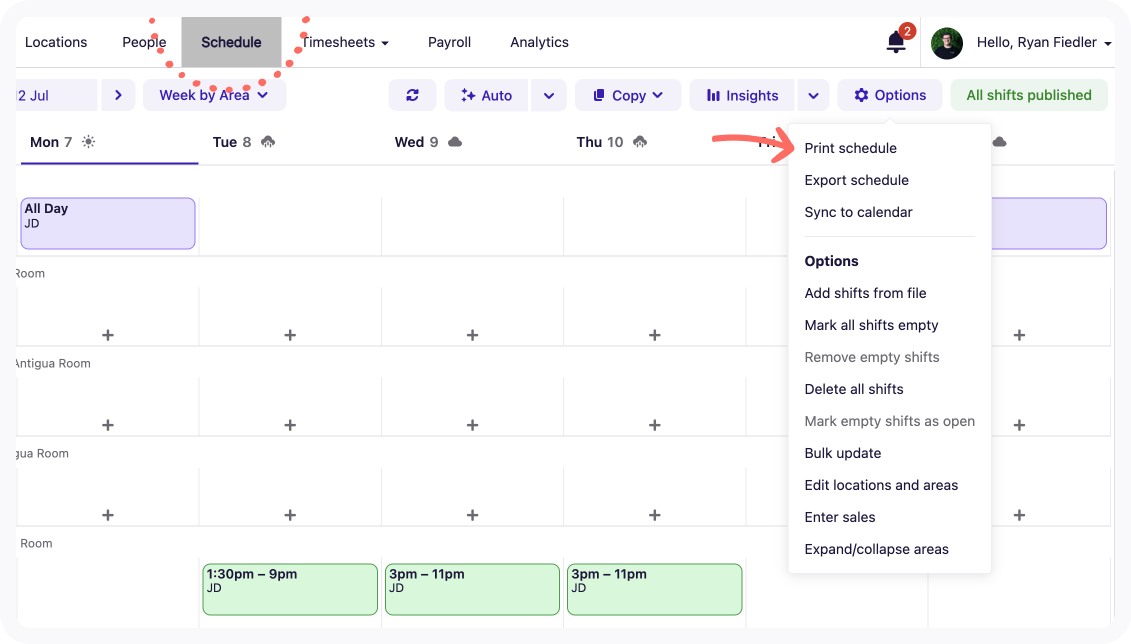Select Delete all shifts in Options menu
1131x644 pixels.
click(x=853, y=389)
